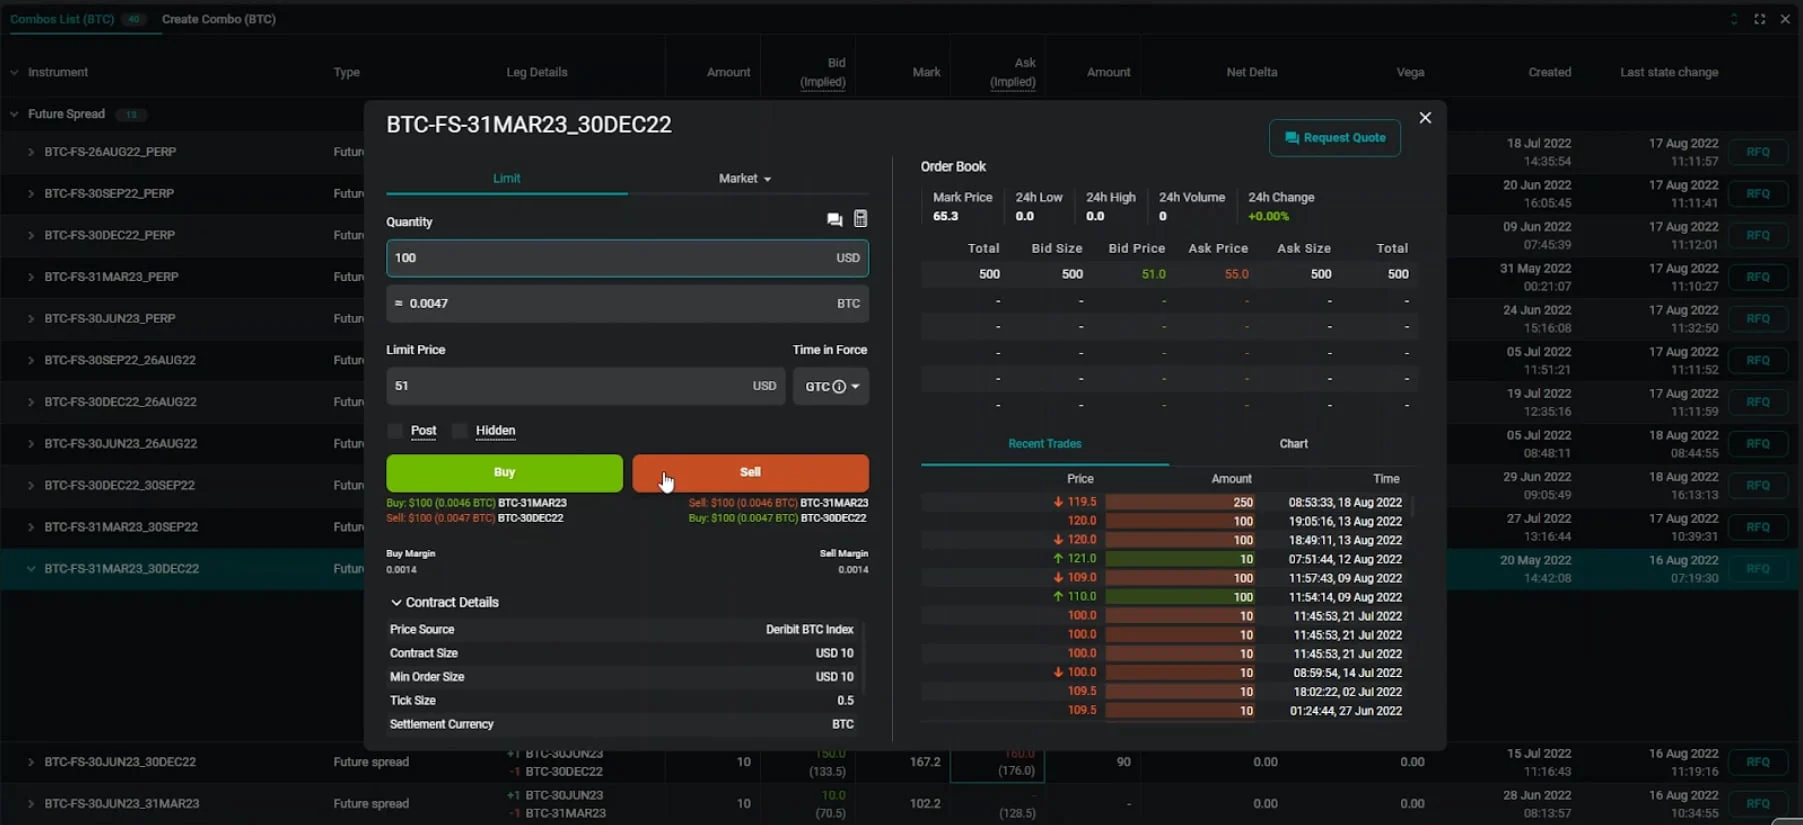The height and width of the screenshot is (825, 1803).
Task: Click the info icon next to GTC
Action: point(839,387)
